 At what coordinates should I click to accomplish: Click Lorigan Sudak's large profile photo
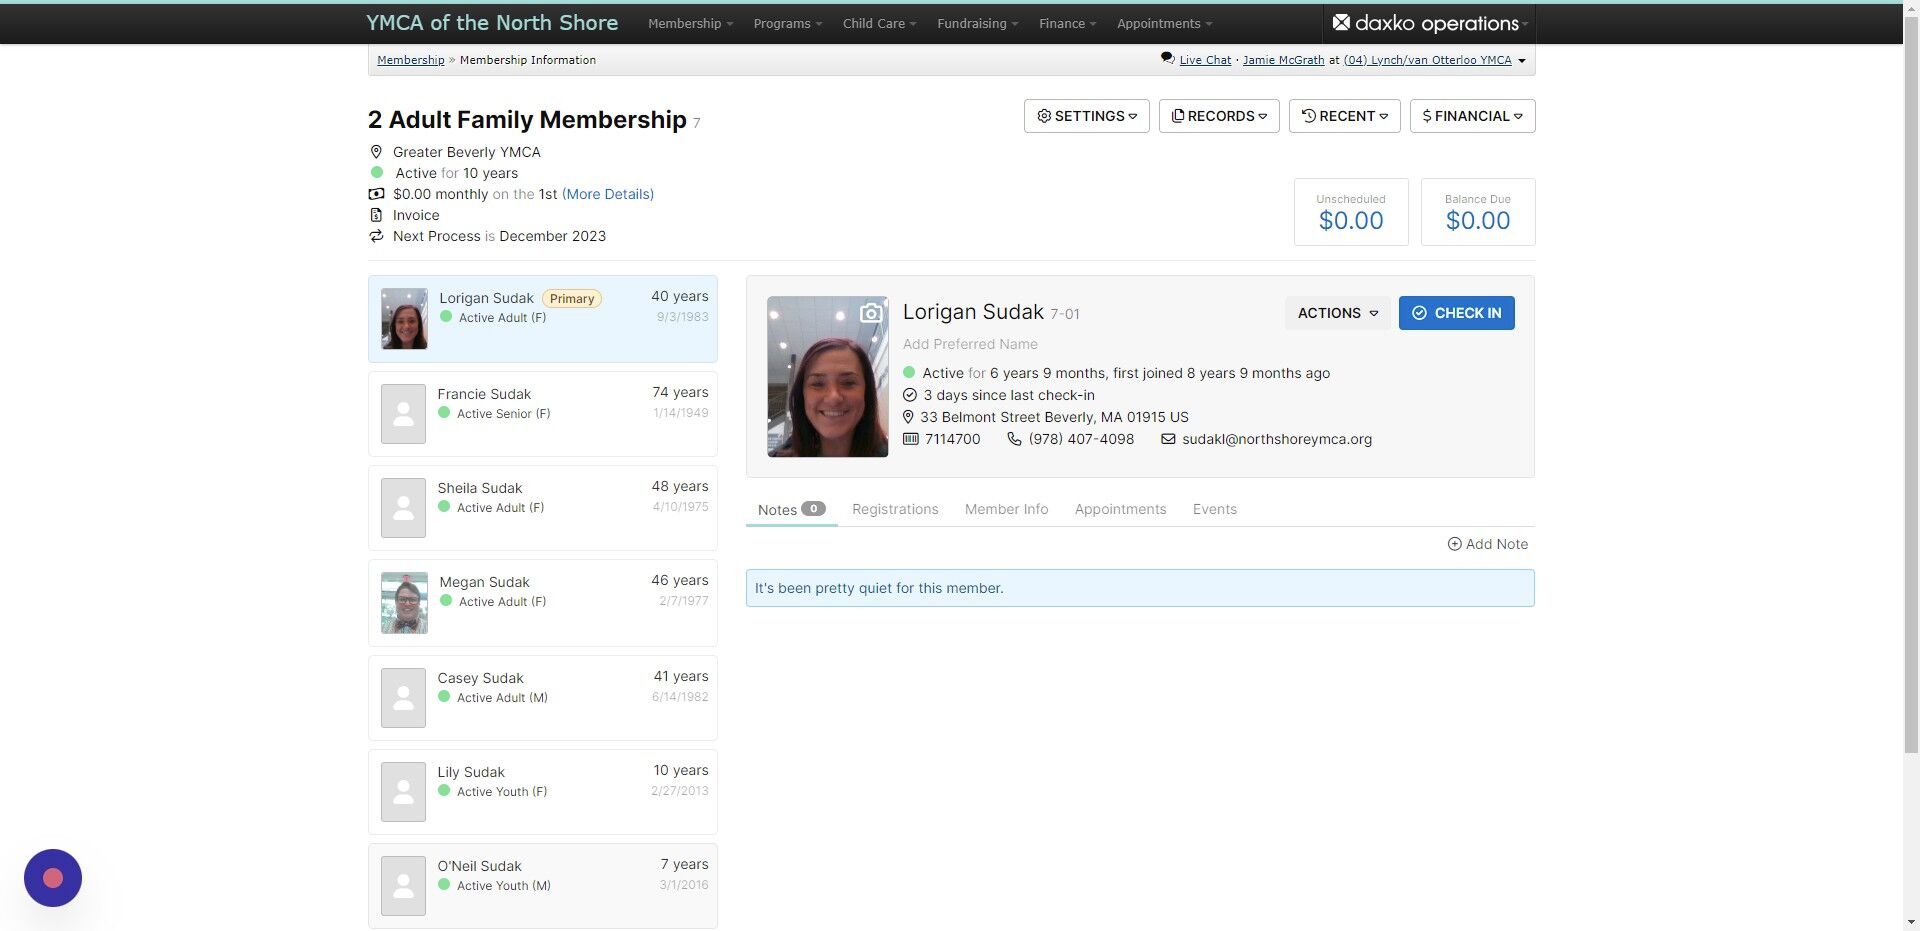[x=827, y=377]
